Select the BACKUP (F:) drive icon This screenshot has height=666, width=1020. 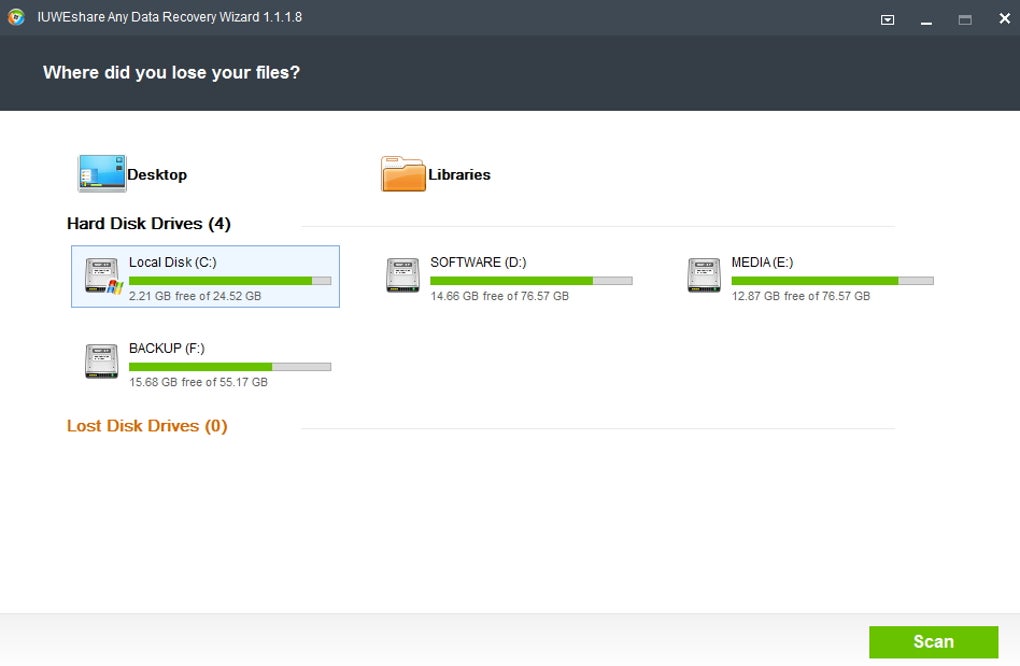pos(101,361)
